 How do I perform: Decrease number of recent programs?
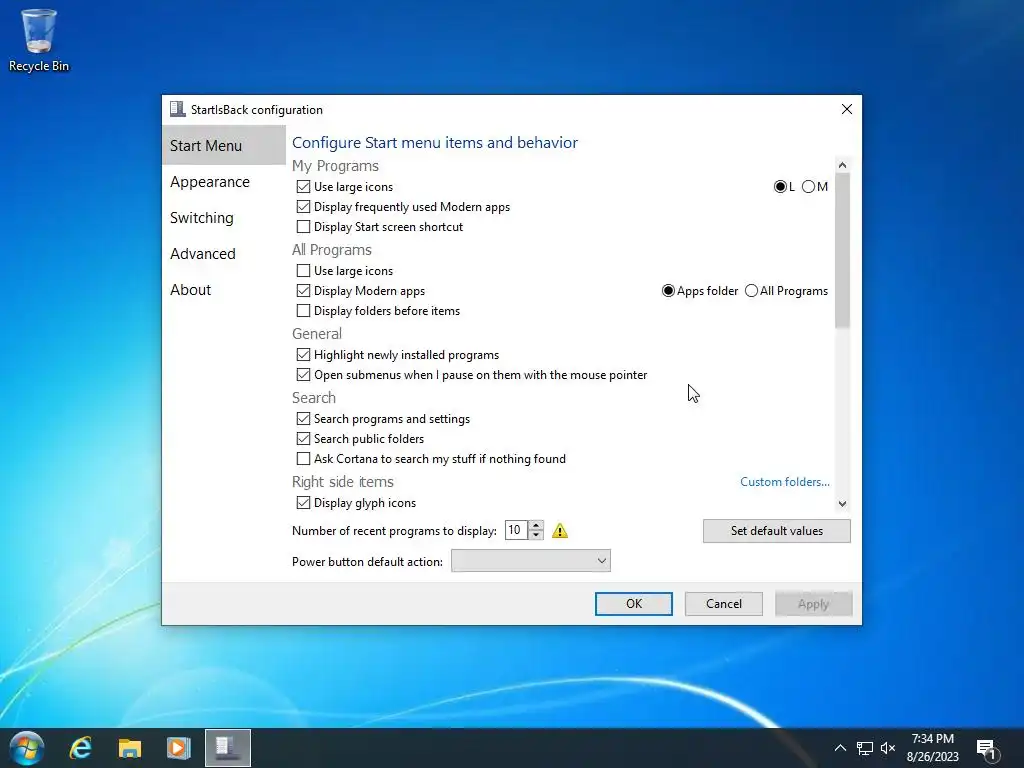536,535
